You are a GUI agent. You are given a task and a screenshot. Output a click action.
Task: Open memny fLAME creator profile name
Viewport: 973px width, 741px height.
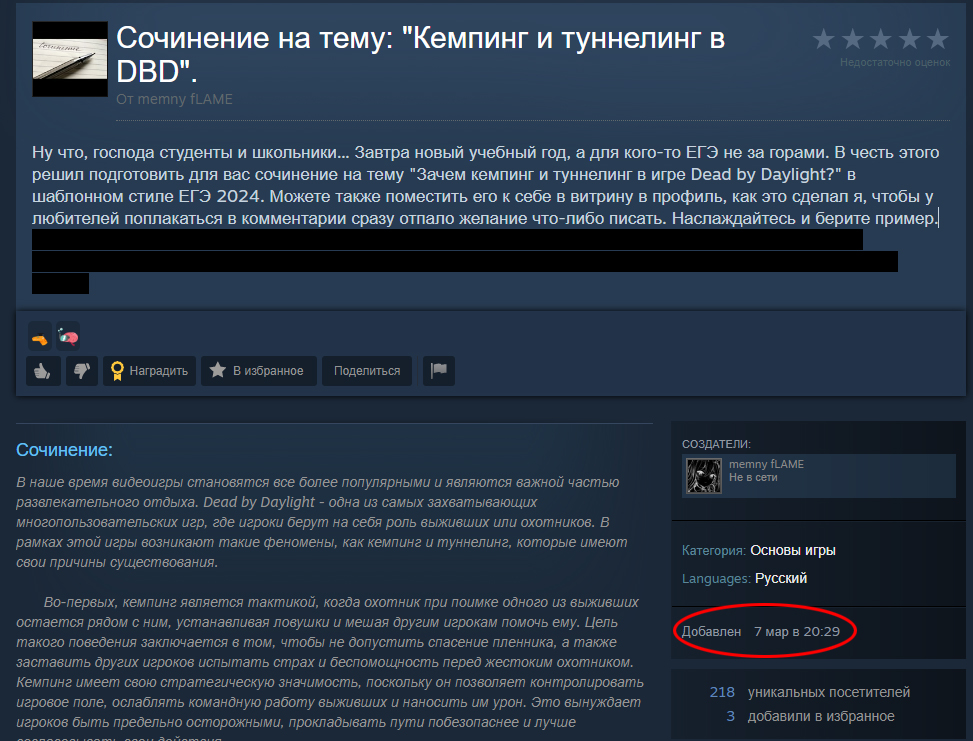766,464
